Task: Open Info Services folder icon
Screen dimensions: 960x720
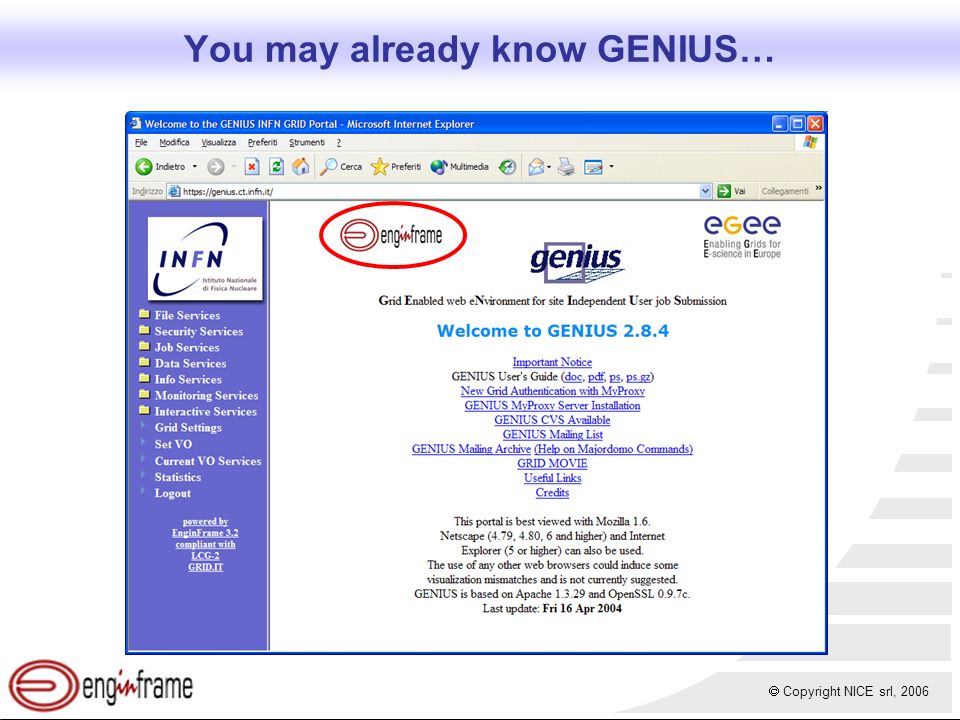Action: point(144,378)
